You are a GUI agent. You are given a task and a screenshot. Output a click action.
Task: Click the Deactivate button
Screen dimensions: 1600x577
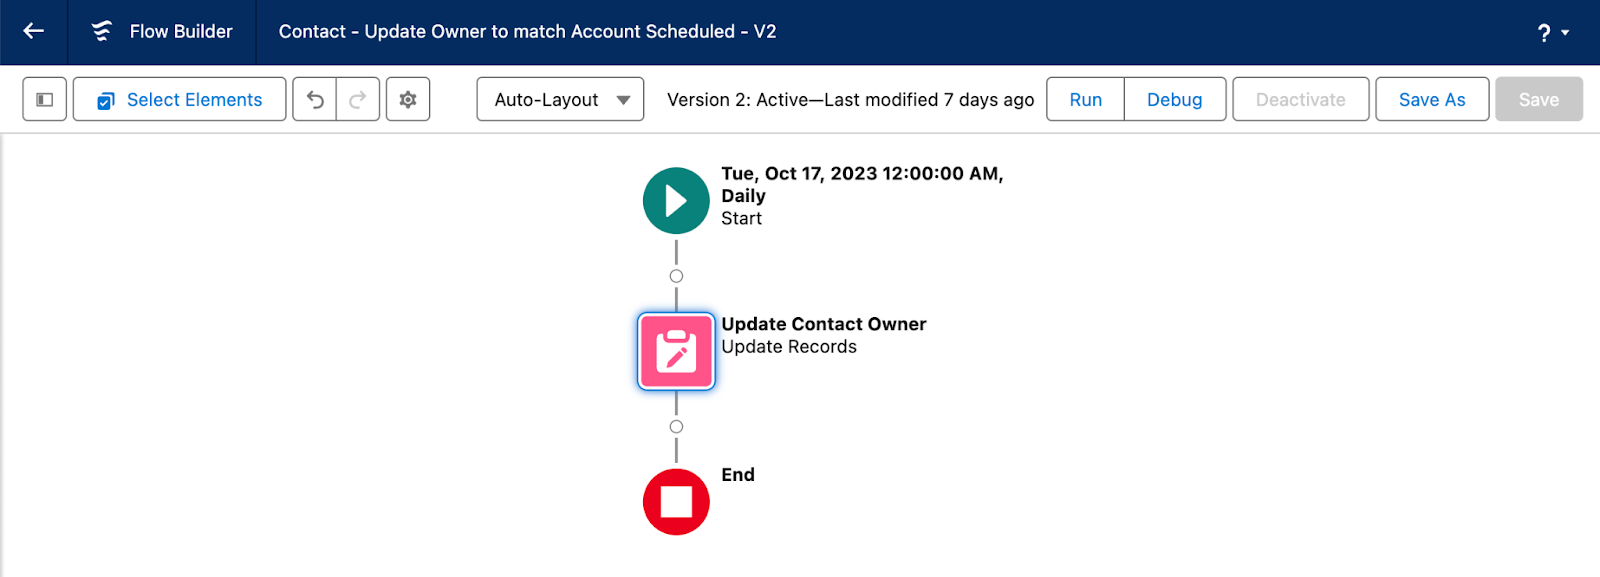tap(1301, 99)
